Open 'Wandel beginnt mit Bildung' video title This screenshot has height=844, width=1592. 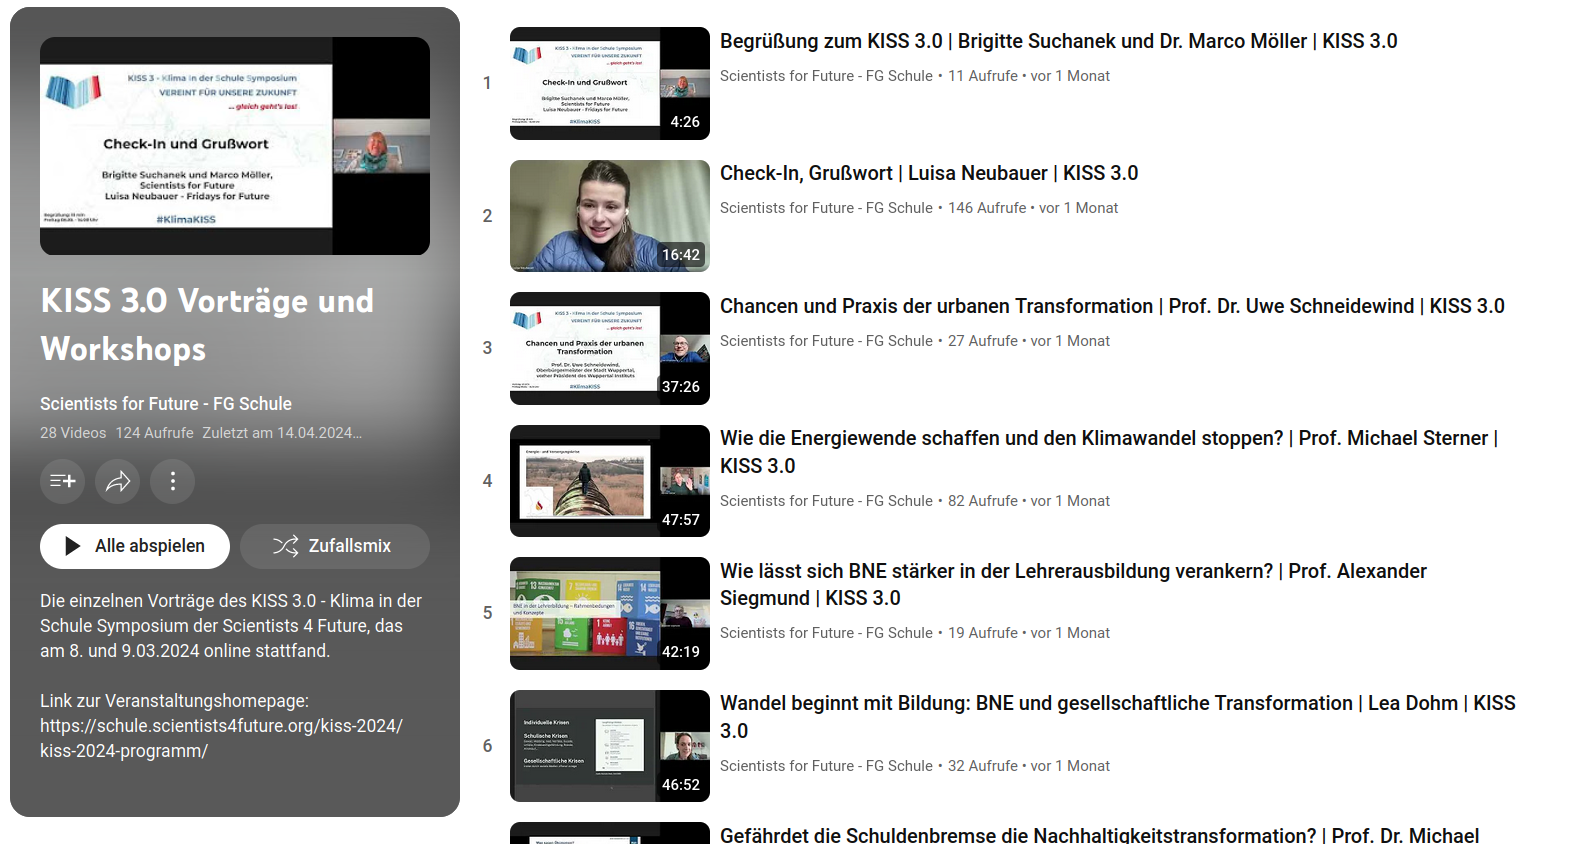coord(1118,717)
